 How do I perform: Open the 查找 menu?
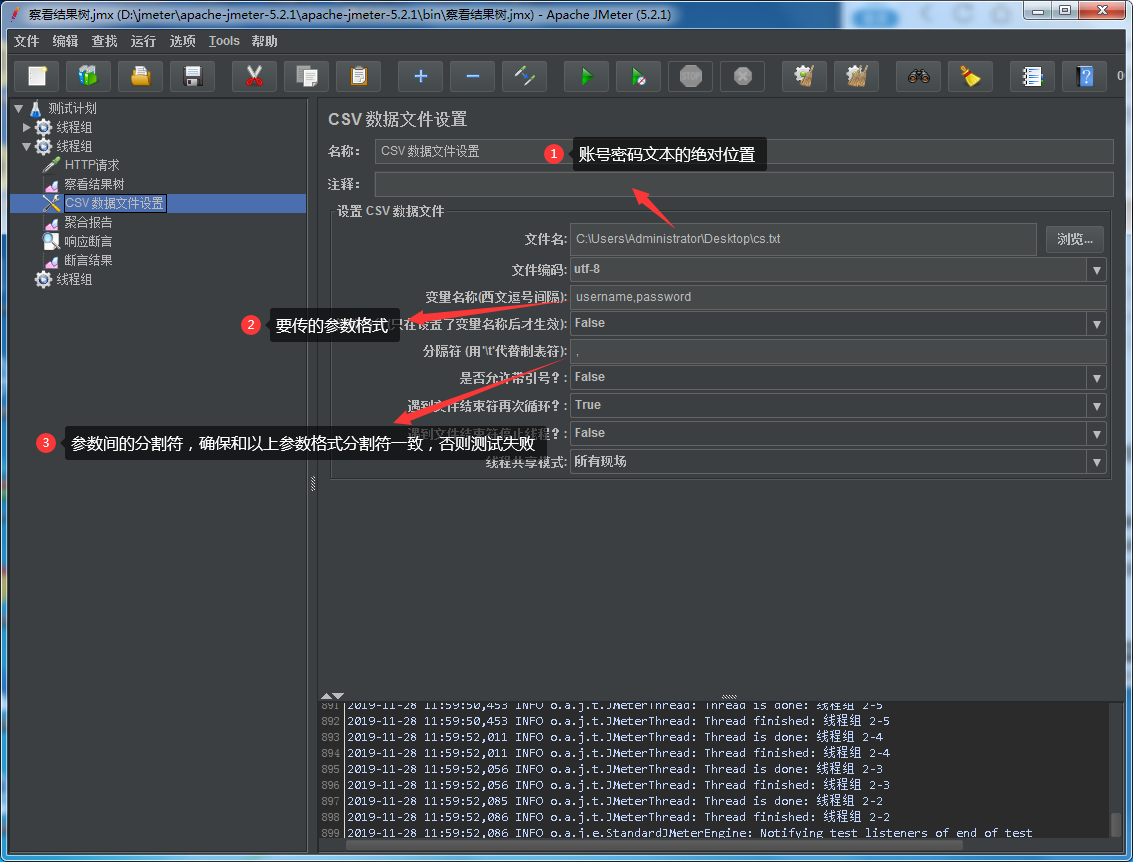[104, 41]
